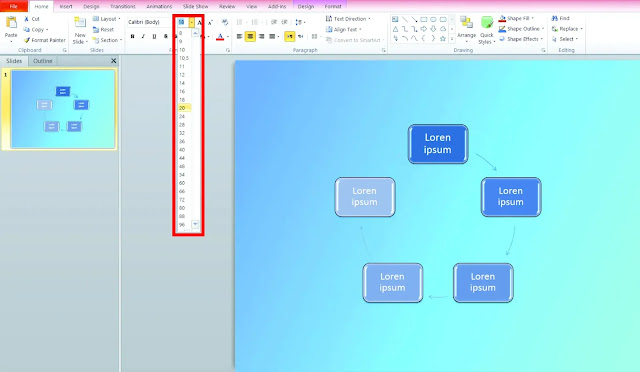Insert a New Slide

click(x=80, y=31)
